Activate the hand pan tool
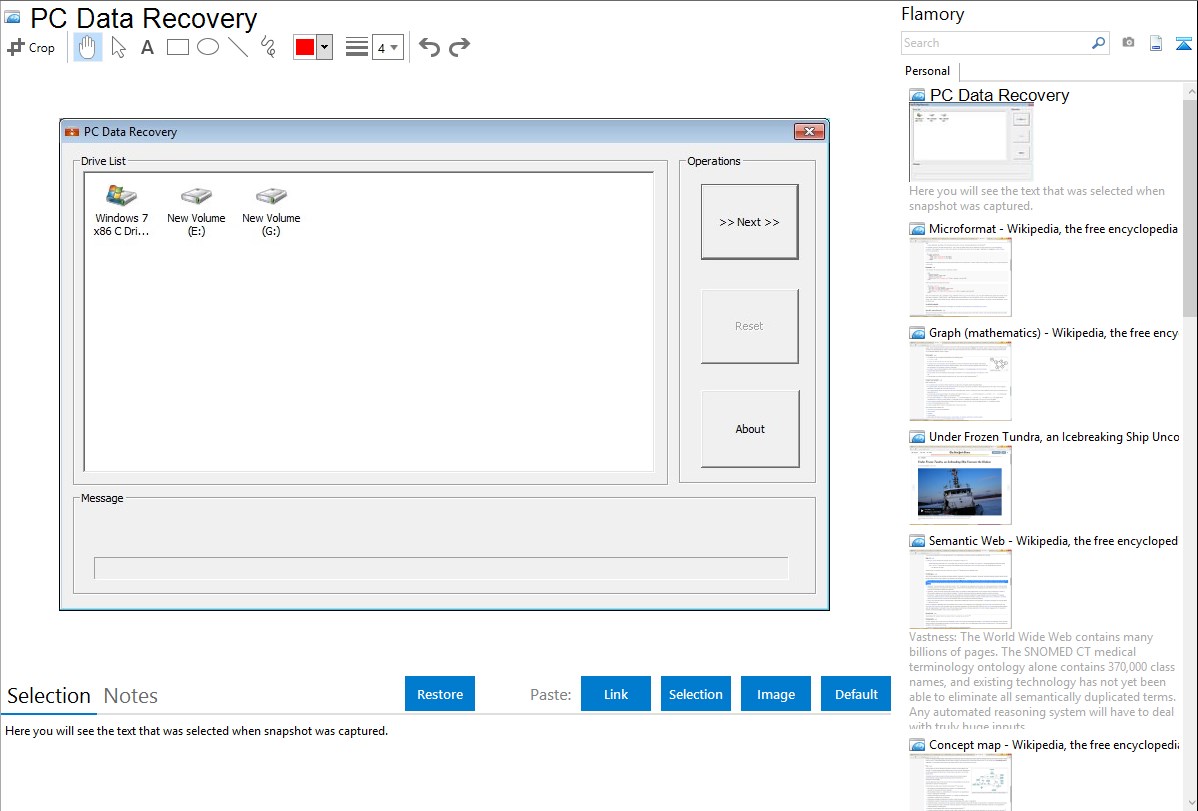This screenshot has height=811, width=1198. [88, 47]
